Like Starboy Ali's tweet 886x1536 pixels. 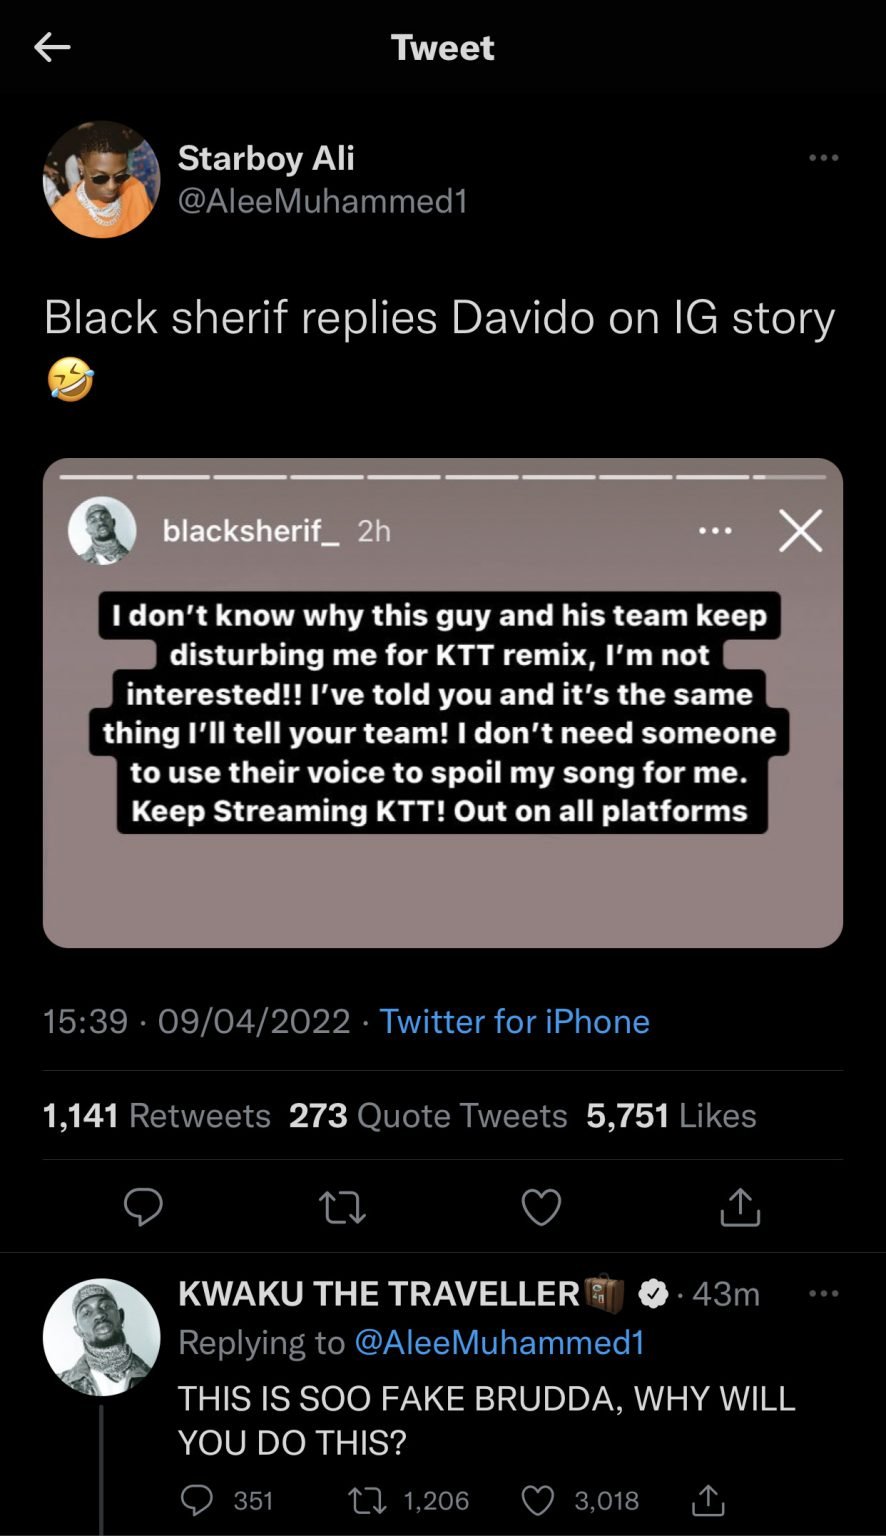[x=541, y=1207]
